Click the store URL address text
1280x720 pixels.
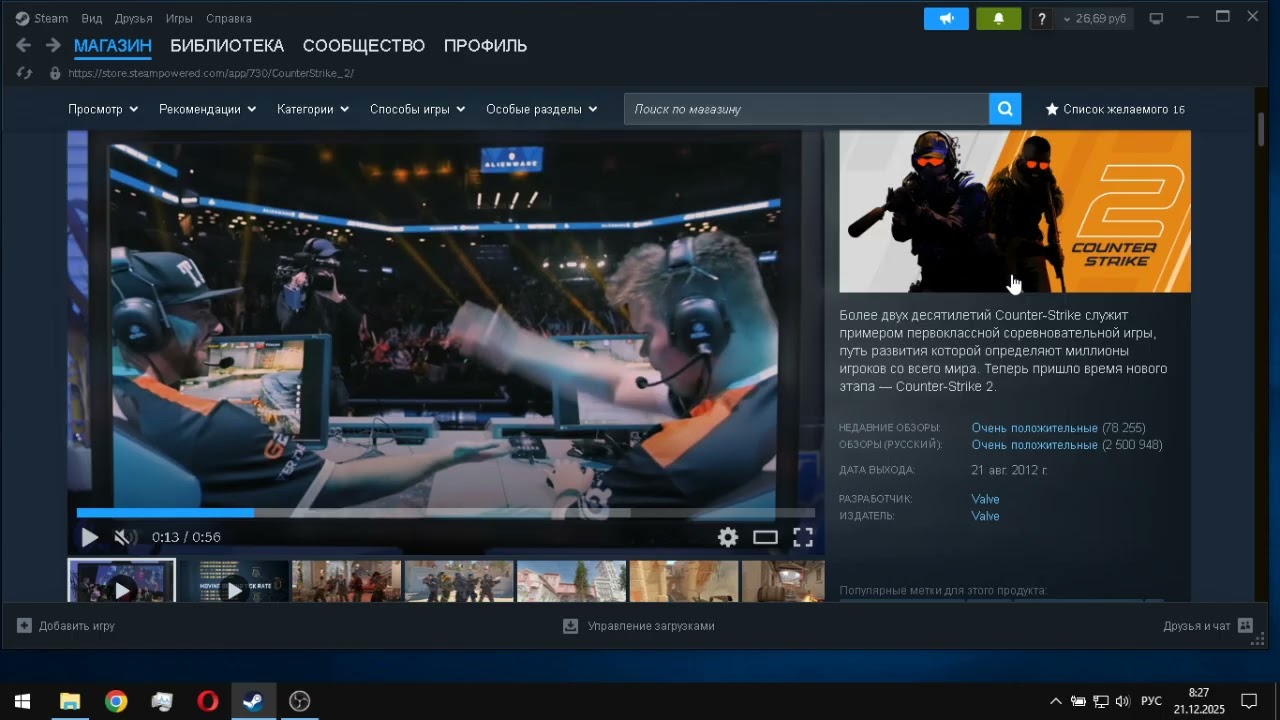(211, 73)
